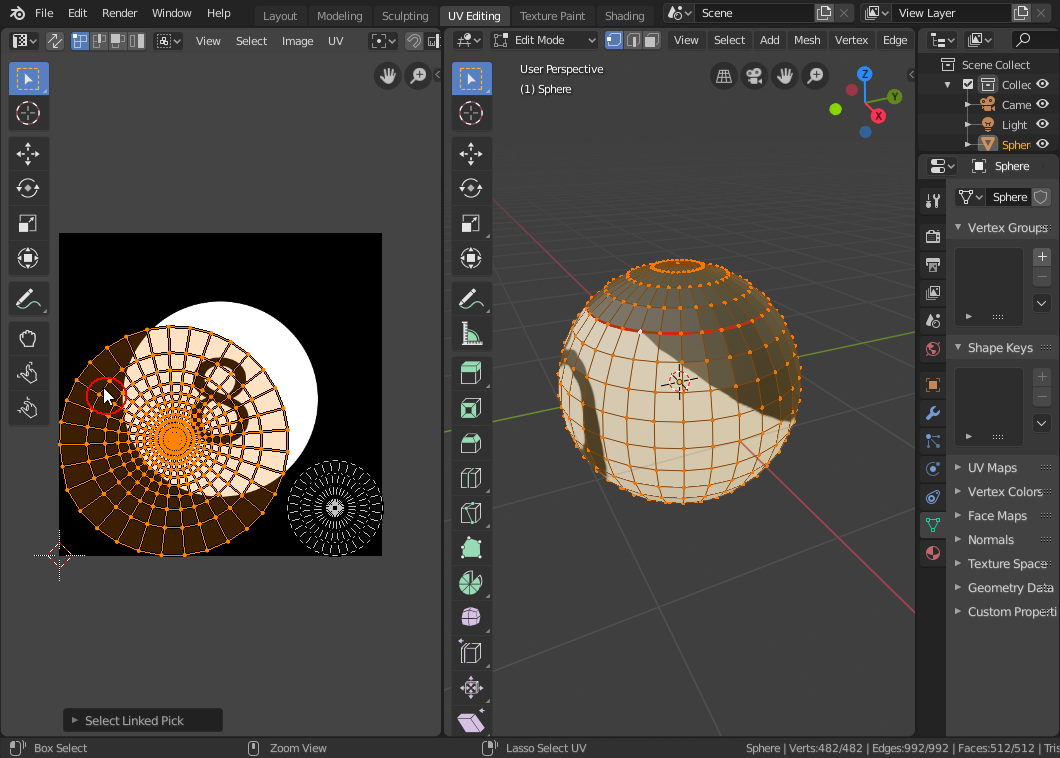This screenshot has width=1060, height=758.
Task: Activate the Smooth vertices tool
Action: click(x=471, y=617)
